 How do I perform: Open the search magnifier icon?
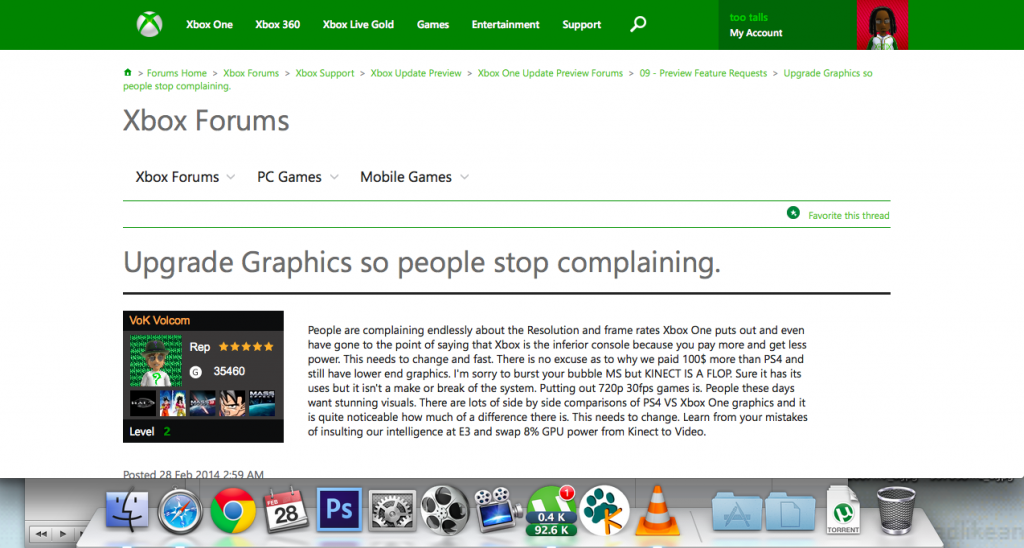[638, 24]
